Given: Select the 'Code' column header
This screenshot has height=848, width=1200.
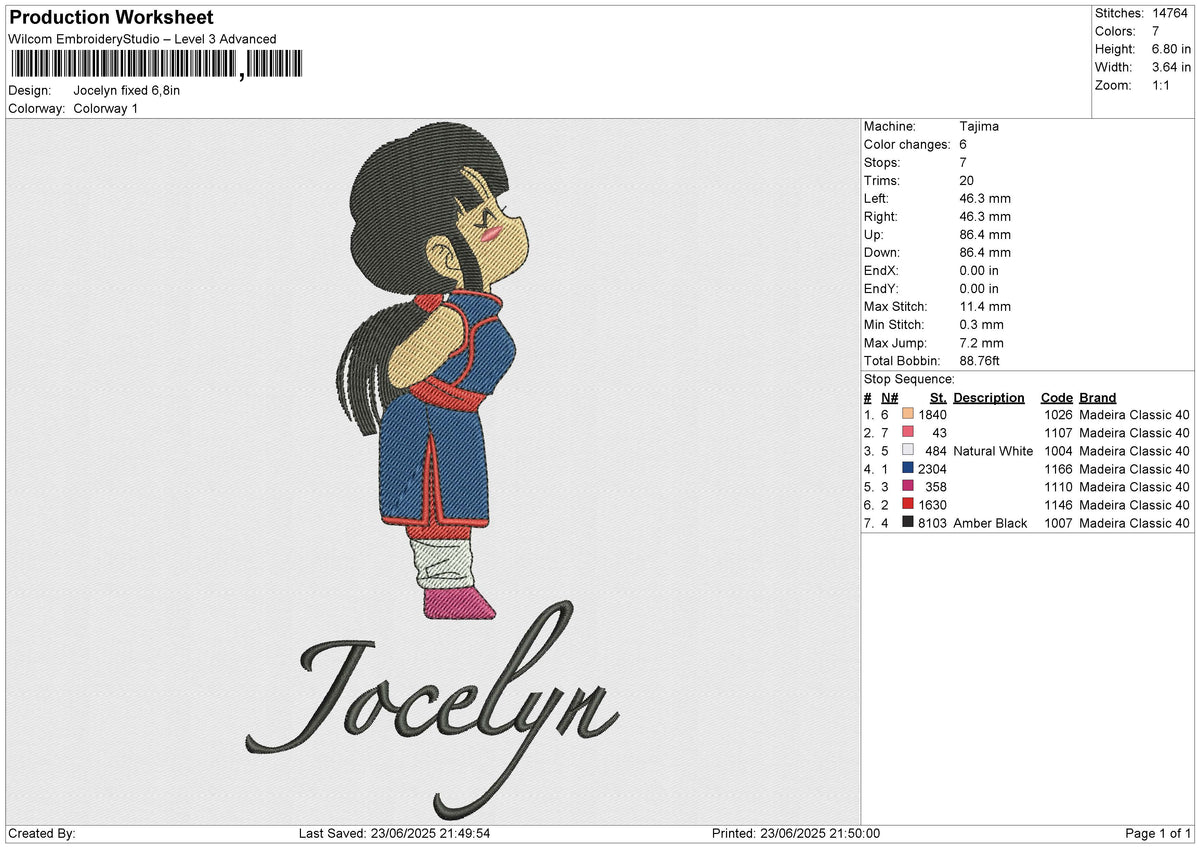Looking at the screenshot, I should coord(1056,397).
